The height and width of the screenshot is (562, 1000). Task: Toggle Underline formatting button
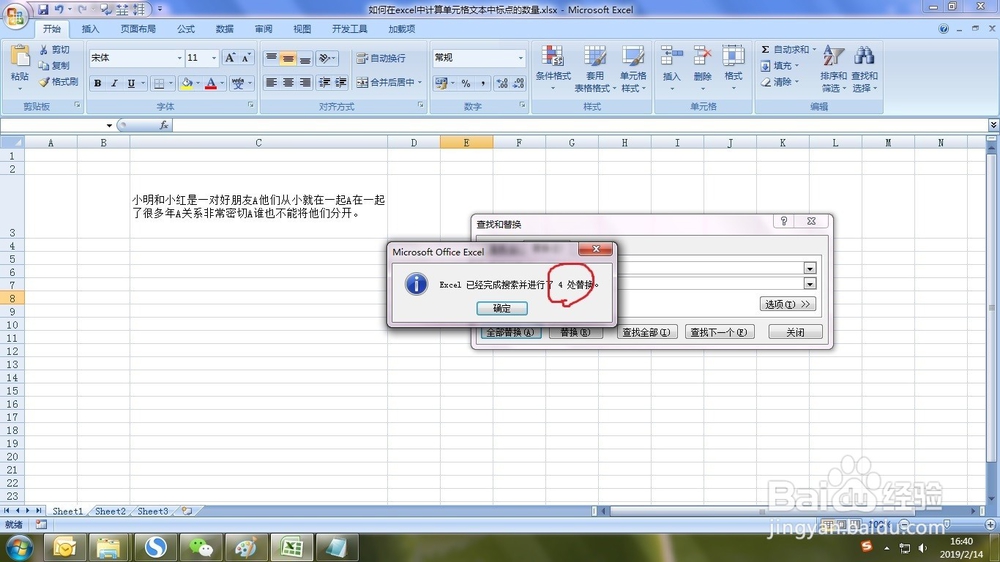pos(131,83)
